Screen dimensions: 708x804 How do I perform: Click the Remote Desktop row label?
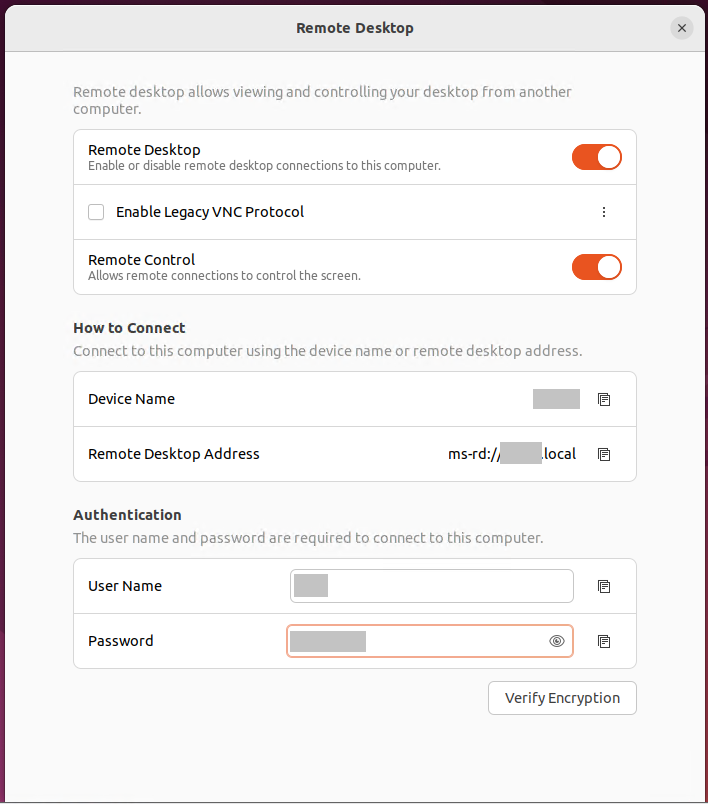coord(144,150)
